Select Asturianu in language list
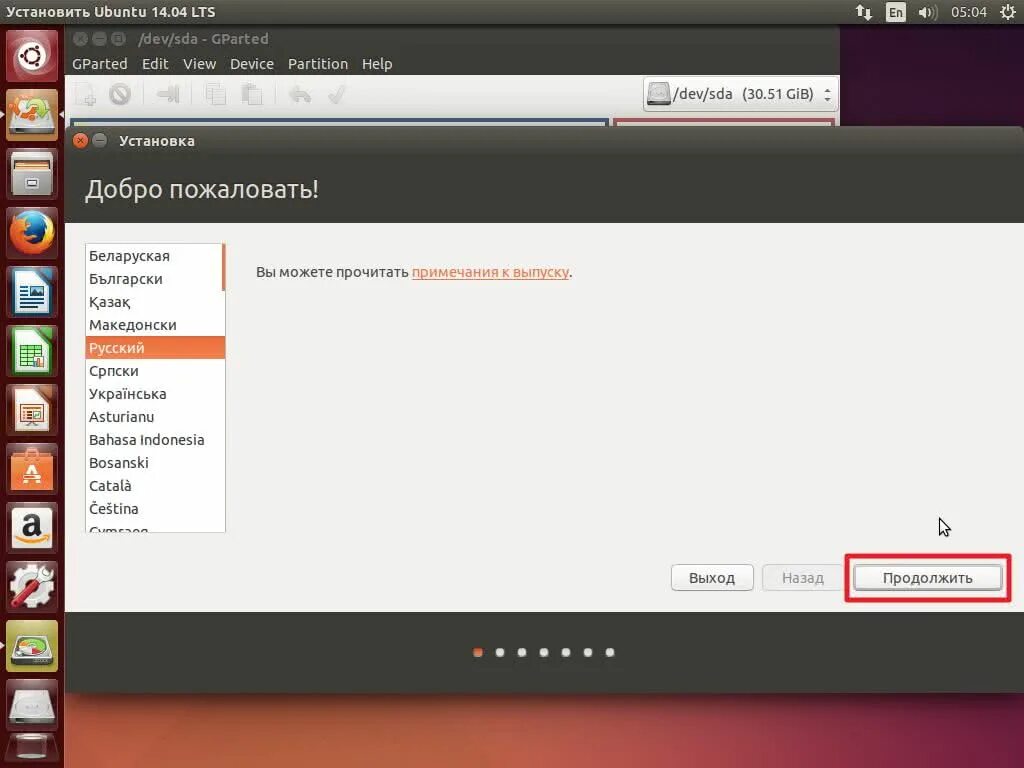The height and width of the screenshot is (768, 1024). (x=155, y=417)
